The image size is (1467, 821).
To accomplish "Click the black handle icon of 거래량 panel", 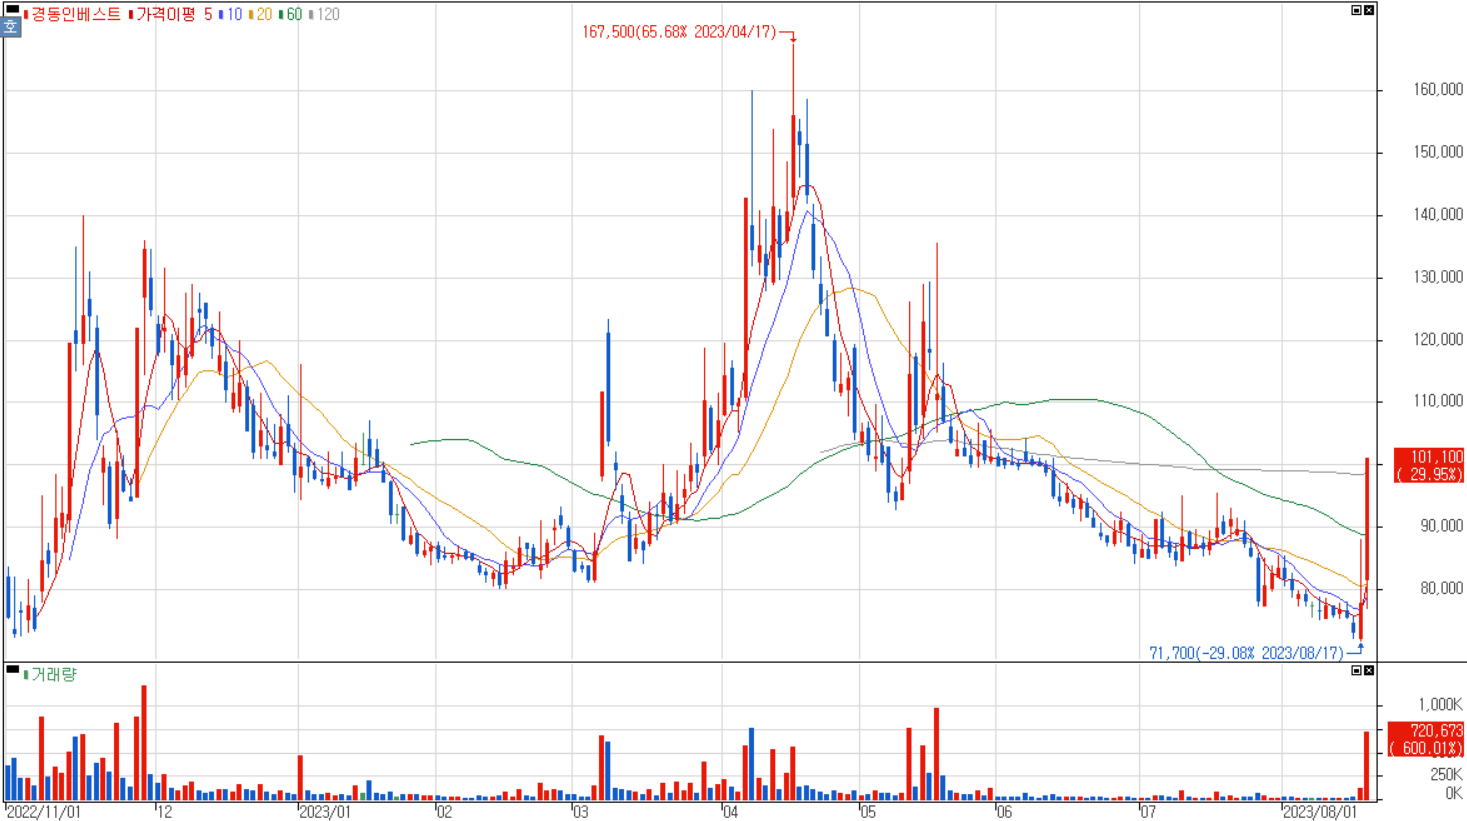I will pyautogui.click(x=12, y=670).
